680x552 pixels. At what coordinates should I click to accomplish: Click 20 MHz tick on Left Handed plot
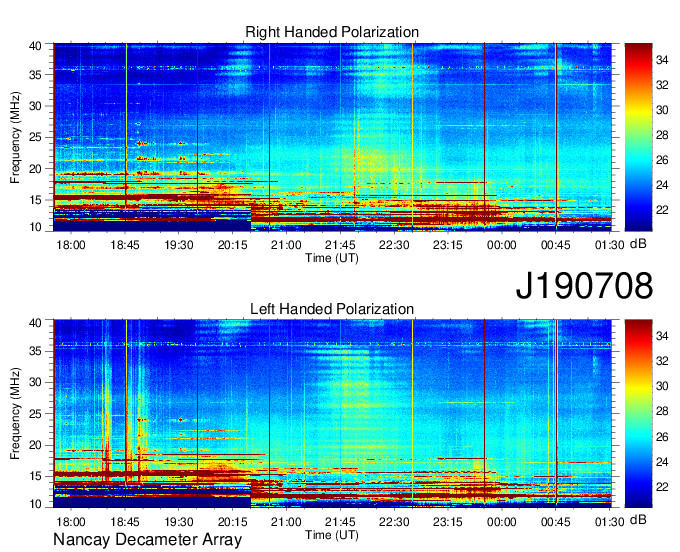(35, 445)
